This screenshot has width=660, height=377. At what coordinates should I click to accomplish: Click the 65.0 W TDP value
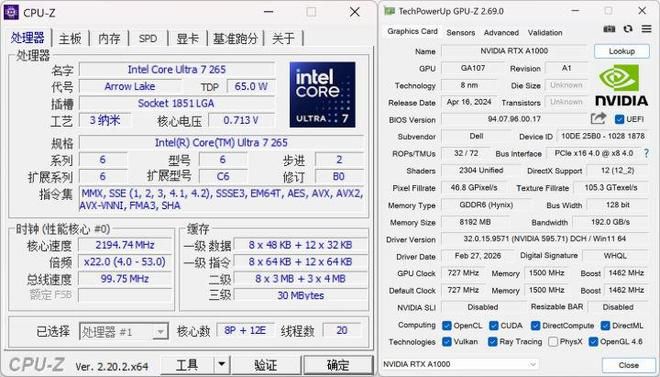251,87
